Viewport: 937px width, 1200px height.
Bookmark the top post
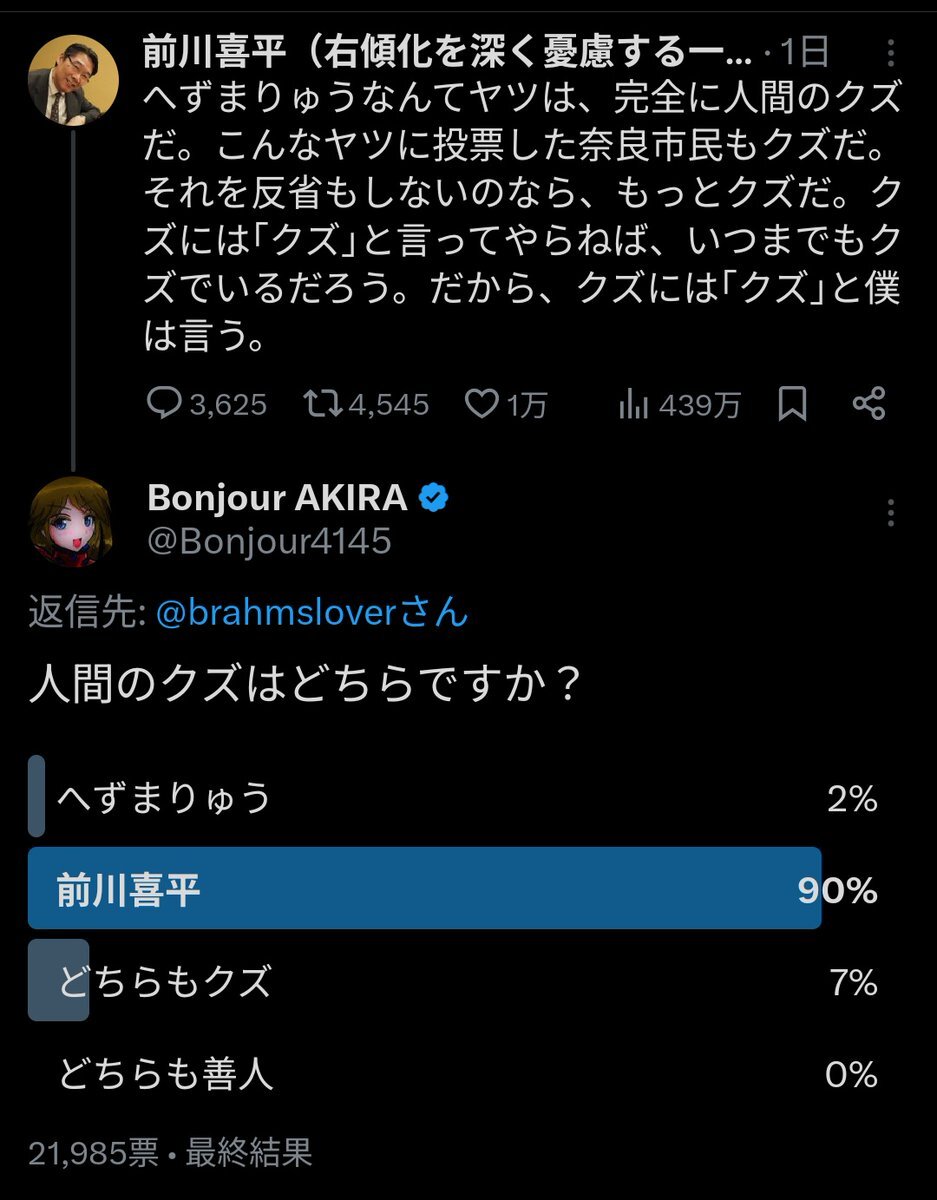point(792,404)
